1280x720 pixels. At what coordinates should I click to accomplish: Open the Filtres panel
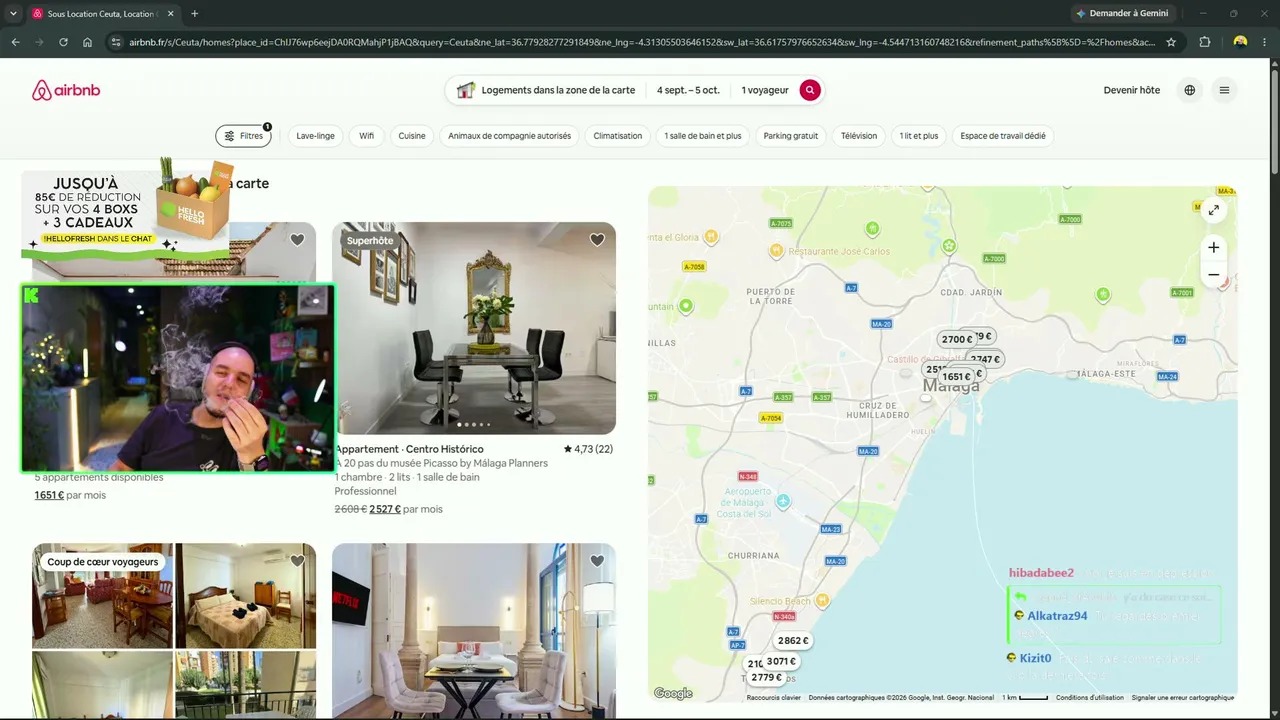click(243, 136)
